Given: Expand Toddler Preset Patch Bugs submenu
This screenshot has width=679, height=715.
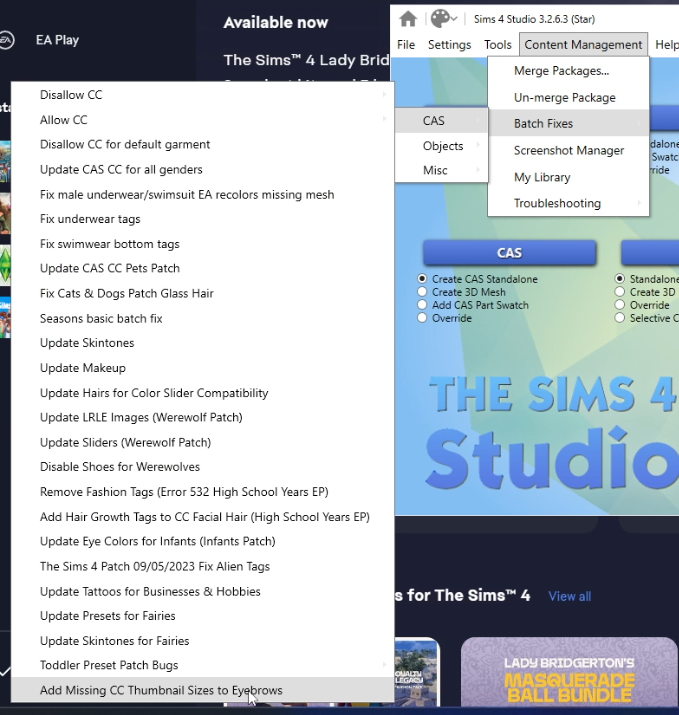Looking at the screenshot, I should pyautogui.click(x=202, y=665).
